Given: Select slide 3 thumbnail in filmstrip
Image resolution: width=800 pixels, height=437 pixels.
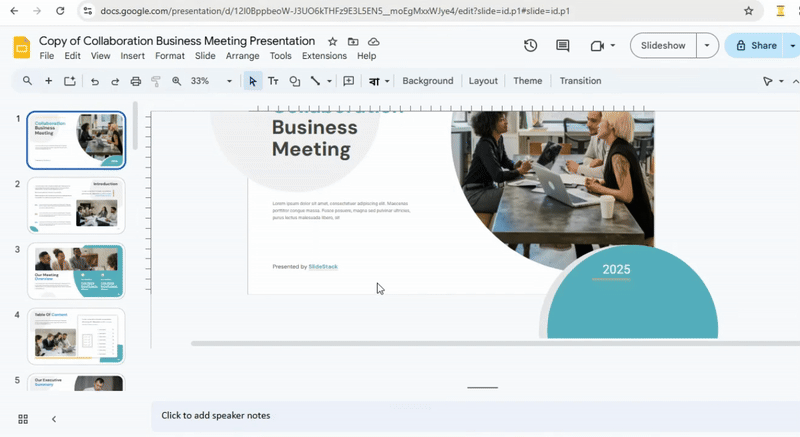Looking at the screenshot, I should [x=76, y=271].
